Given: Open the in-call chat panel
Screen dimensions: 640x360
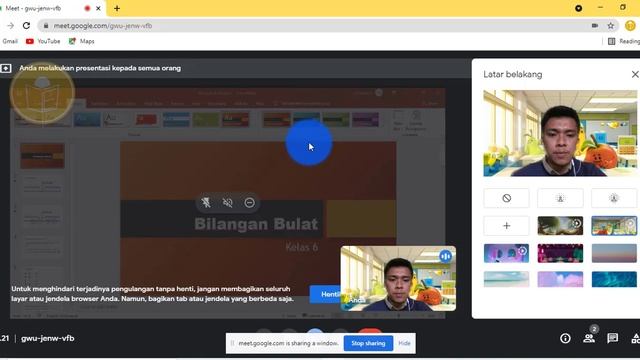Looking at the screenshot, I should point(613,338).
